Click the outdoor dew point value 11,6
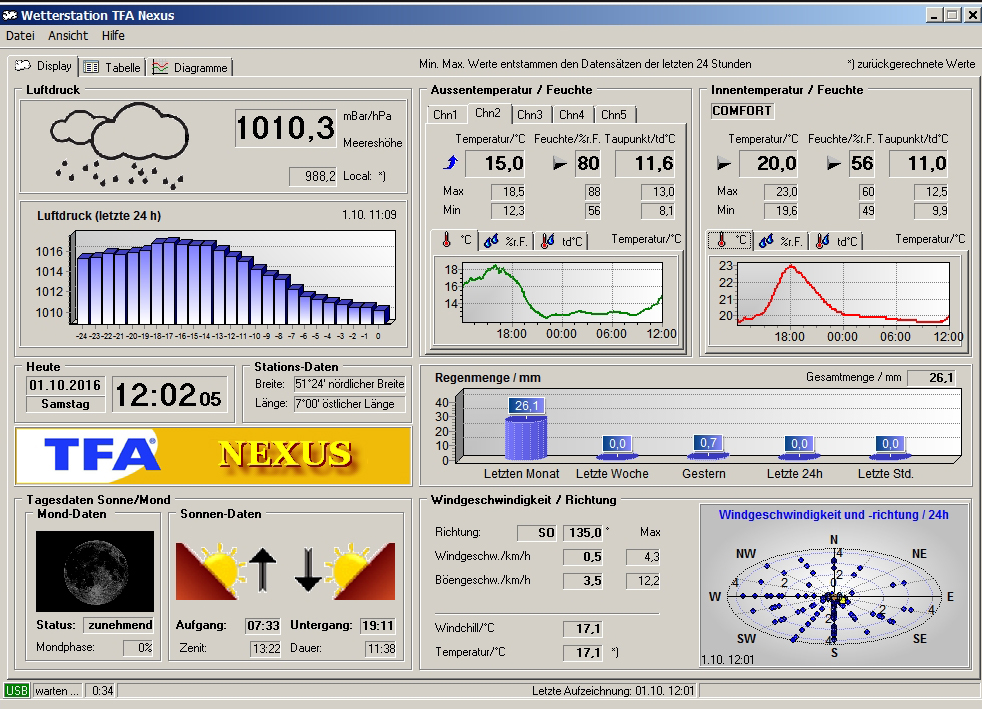Image resolution: width=982 pixels, height=709 pixels. [x=645, y=163]
